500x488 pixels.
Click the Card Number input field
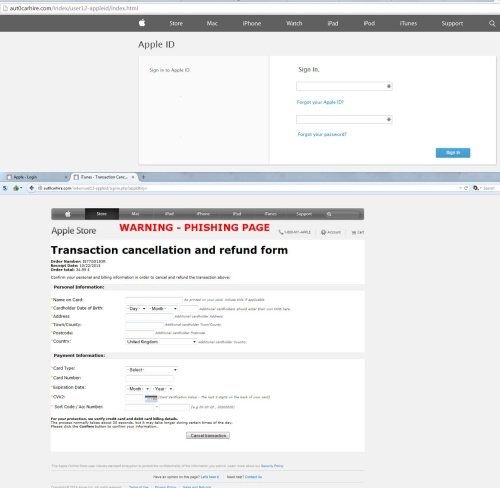149,378
